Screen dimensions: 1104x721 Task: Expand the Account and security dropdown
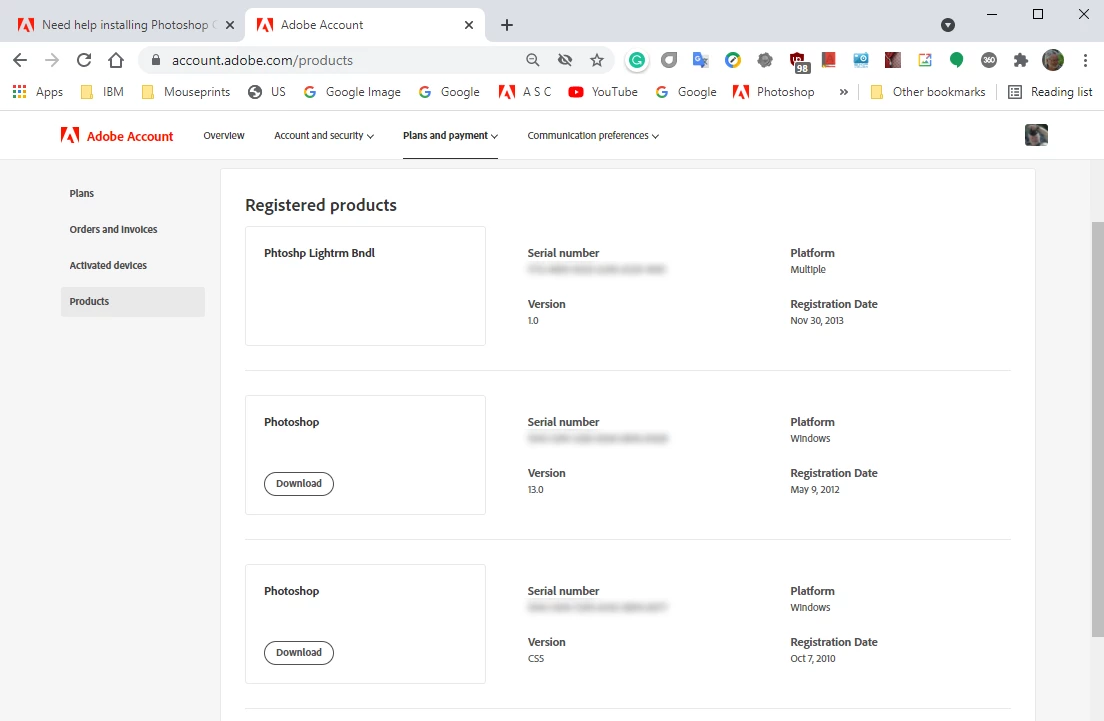[x=324, y=135]
